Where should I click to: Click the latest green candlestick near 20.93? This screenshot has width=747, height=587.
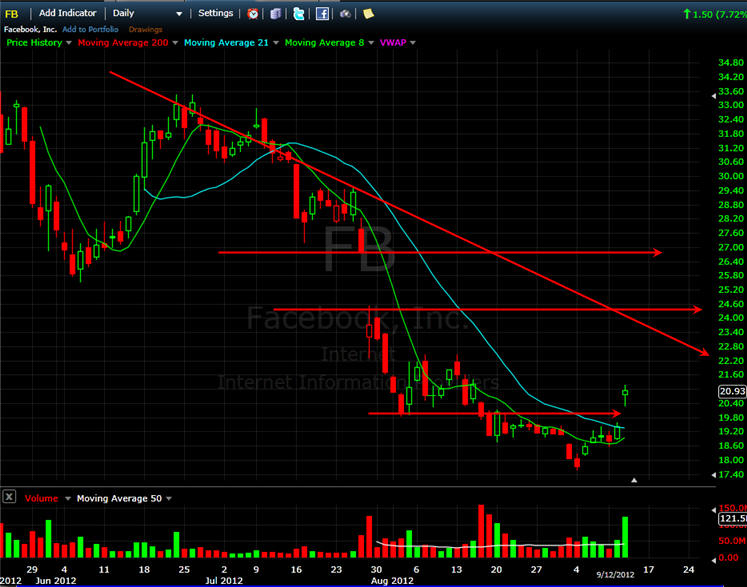(625, 395)
